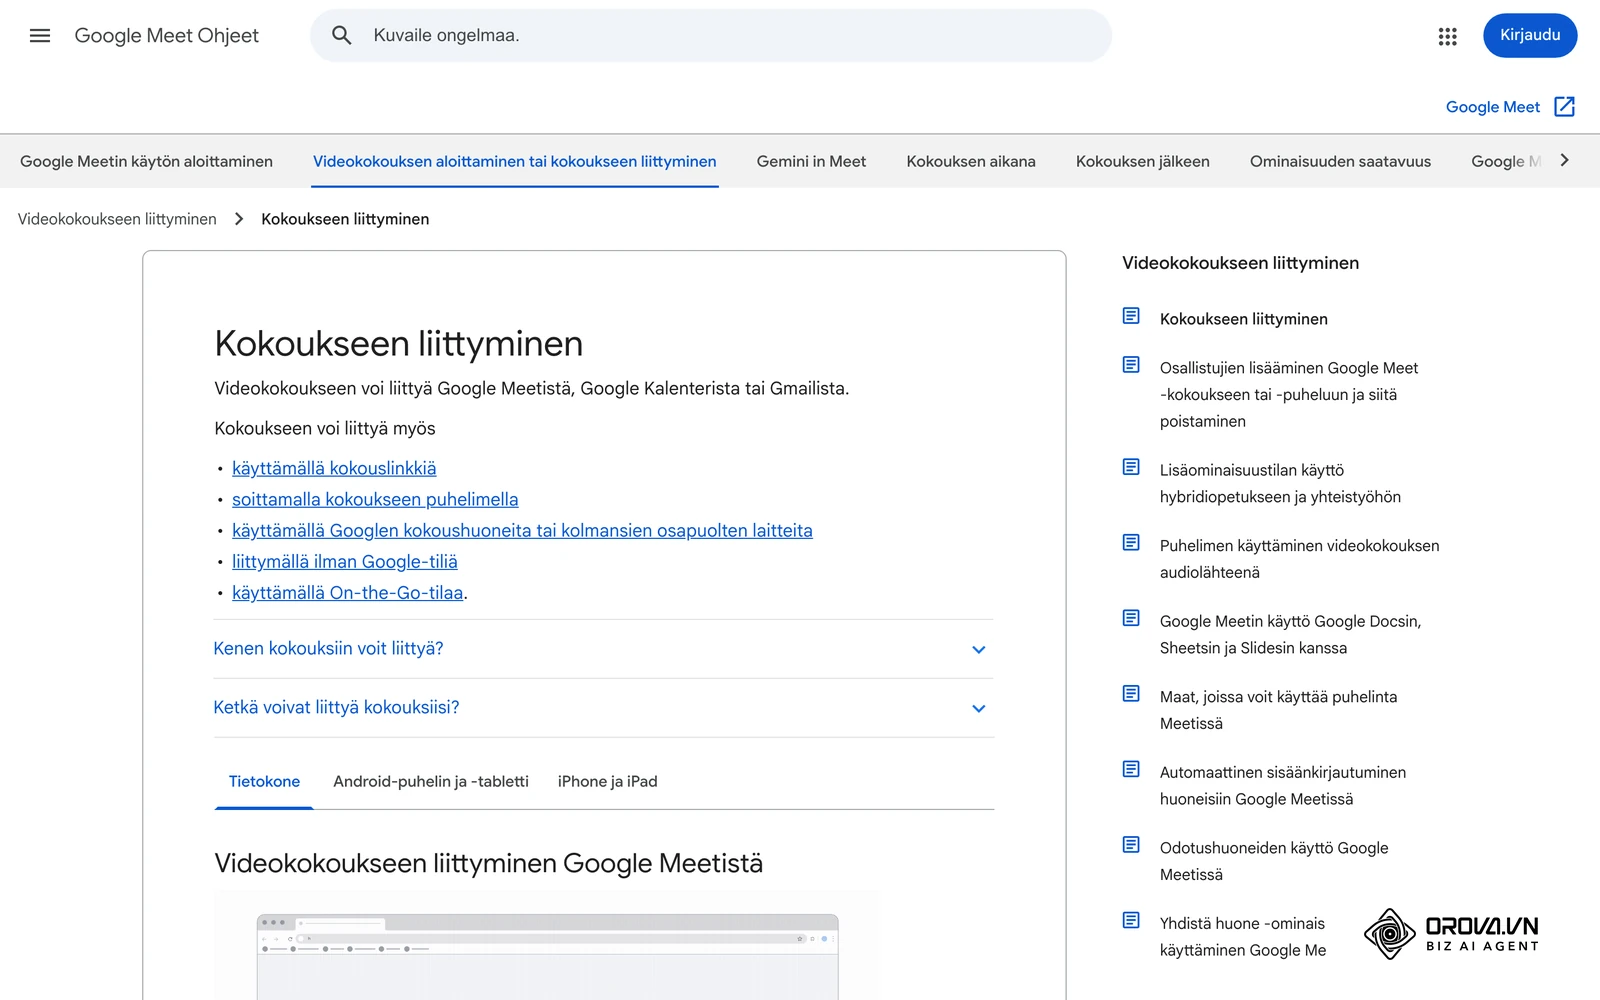This screenshot has height=1000, width=1600.
Task: Select the Tietokone tab
Action: 264,782
